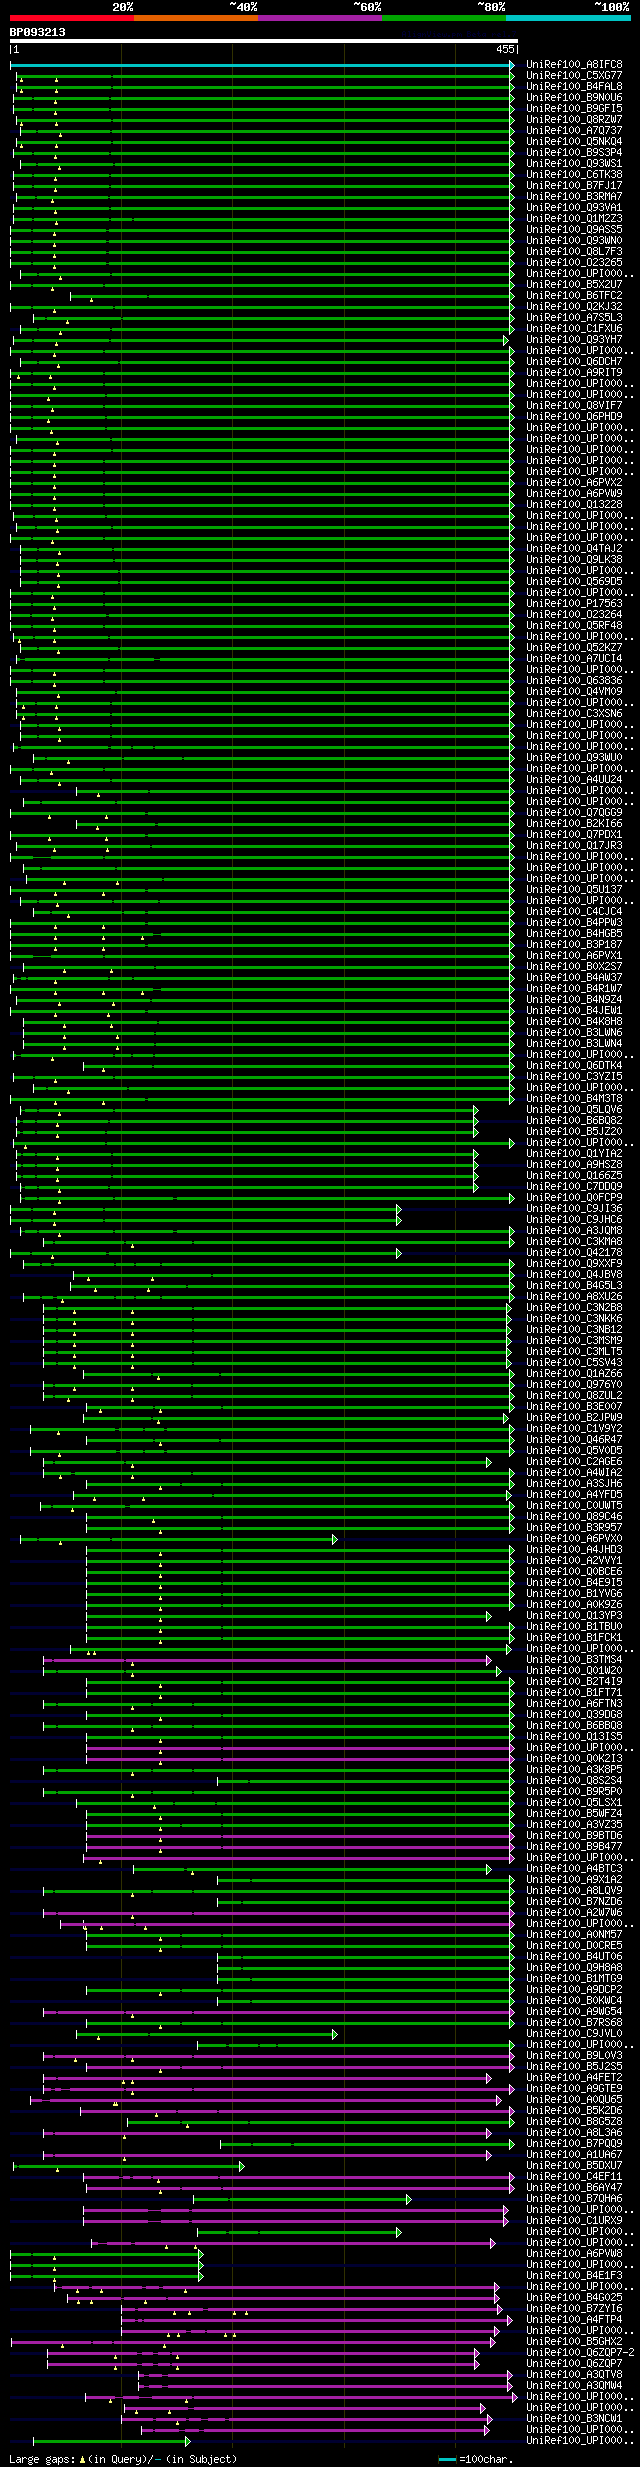Select the UniRef100_Q8L7F3 label
The width and height of the screenshot is (640, 2467).
click(x=574, y=252)
